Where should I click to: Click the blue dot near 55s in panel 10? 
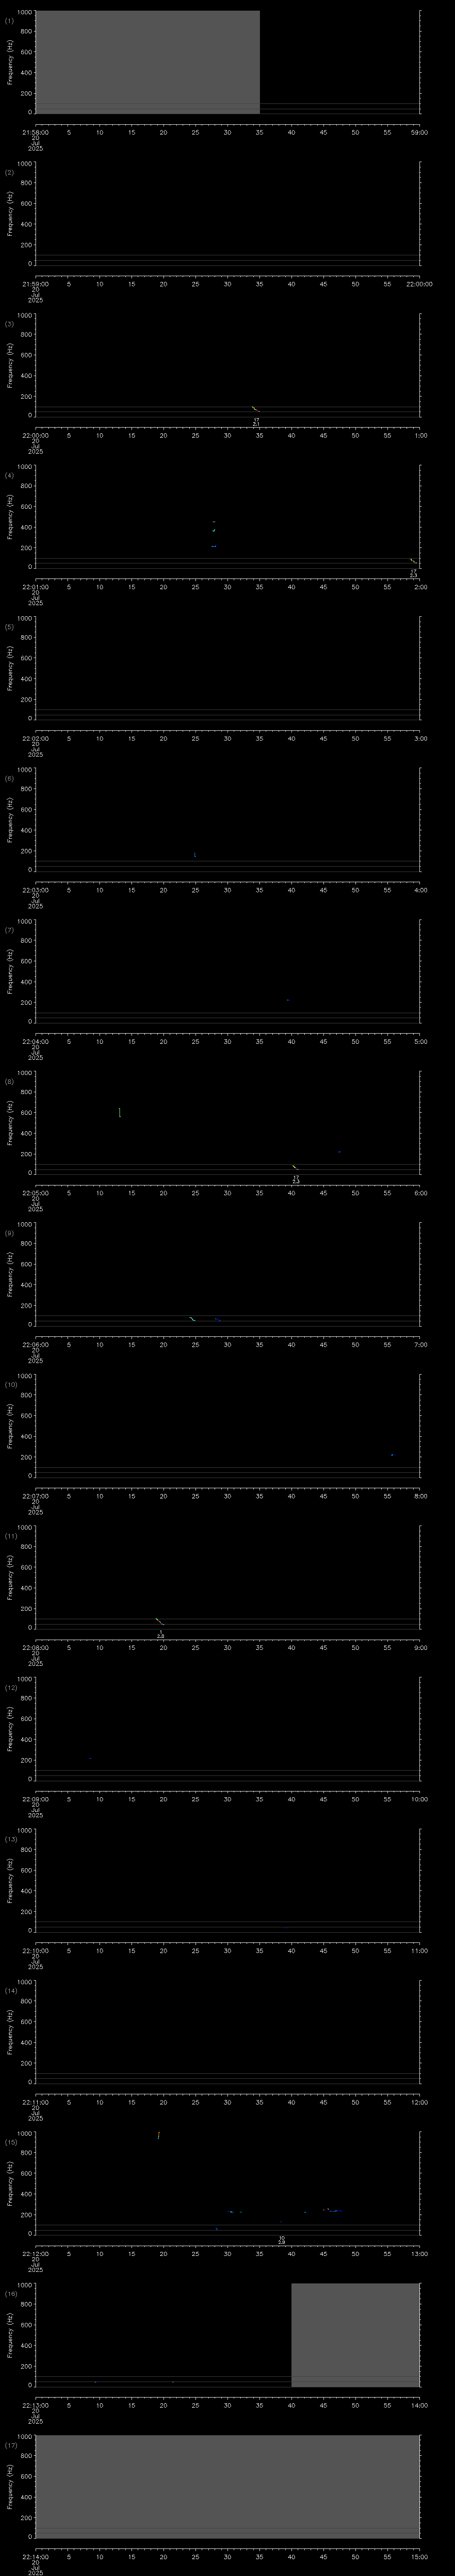391,1455
